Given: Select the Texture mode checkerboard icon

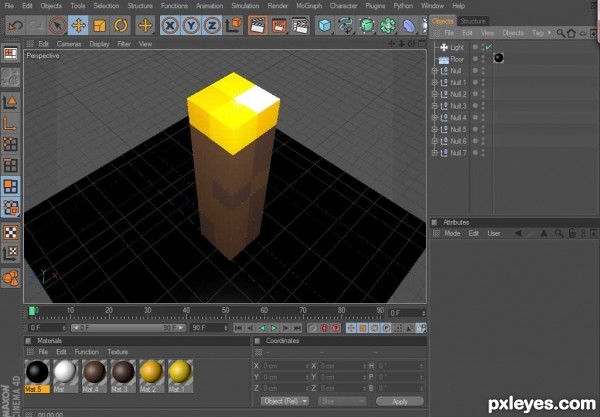Looking at the screenshot, I should (x=11, y=232).
